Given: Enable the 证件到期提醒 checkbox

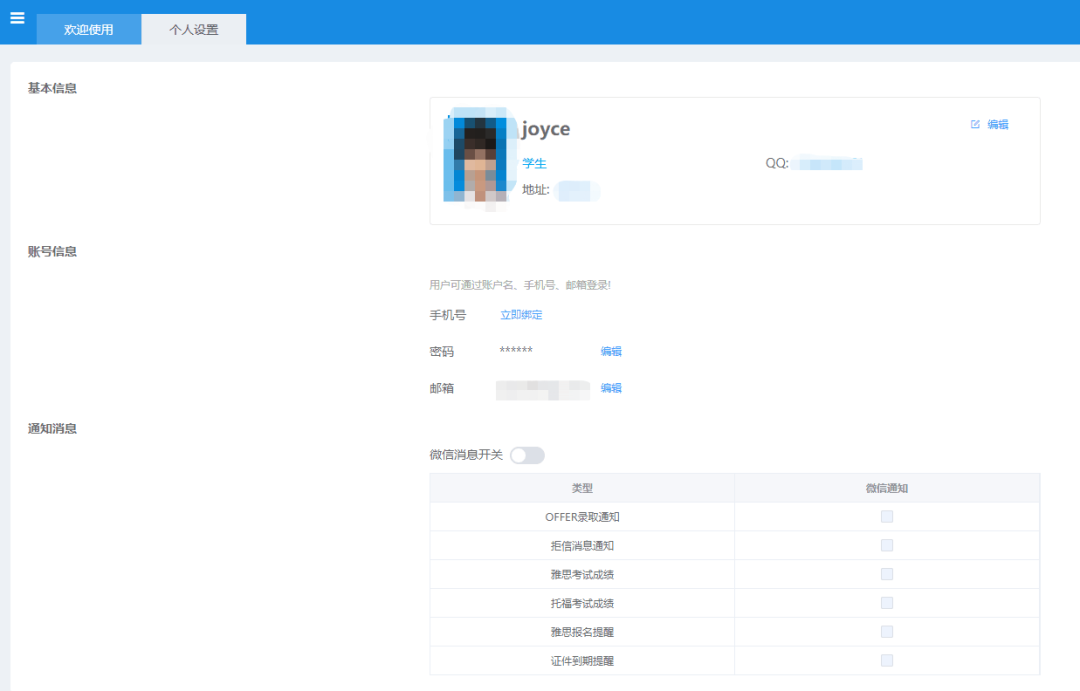Looking at the screenshot, I should [x=887, y=661].
